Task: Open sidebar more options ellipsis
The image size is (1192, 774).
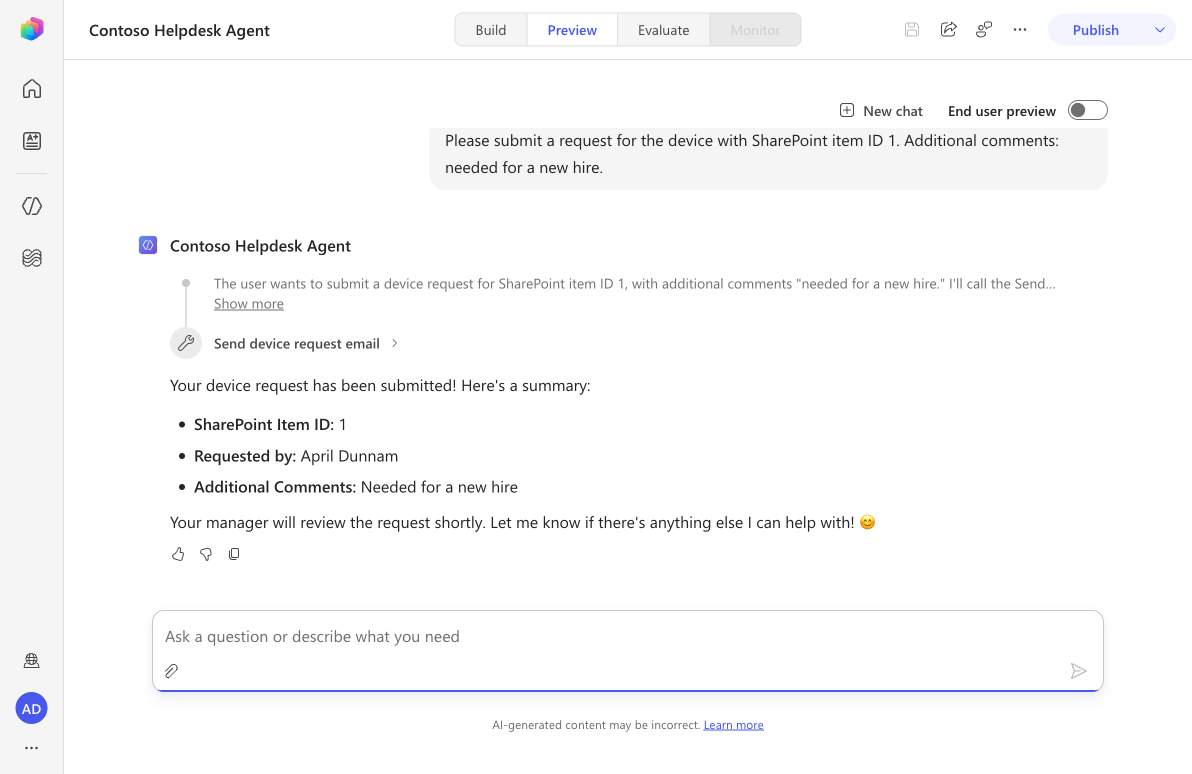Action: tap(31, 748)
